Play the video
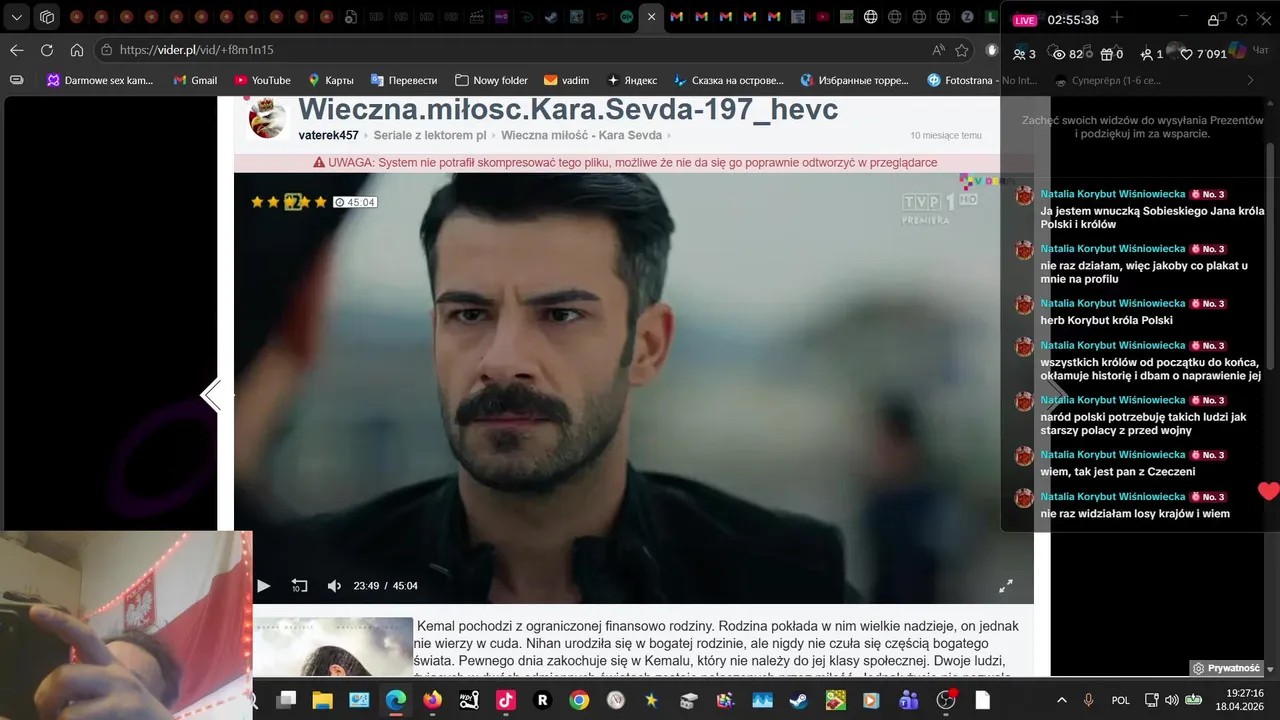The width and height of the screenshot is (1280, 720). [x=264, y=586]
